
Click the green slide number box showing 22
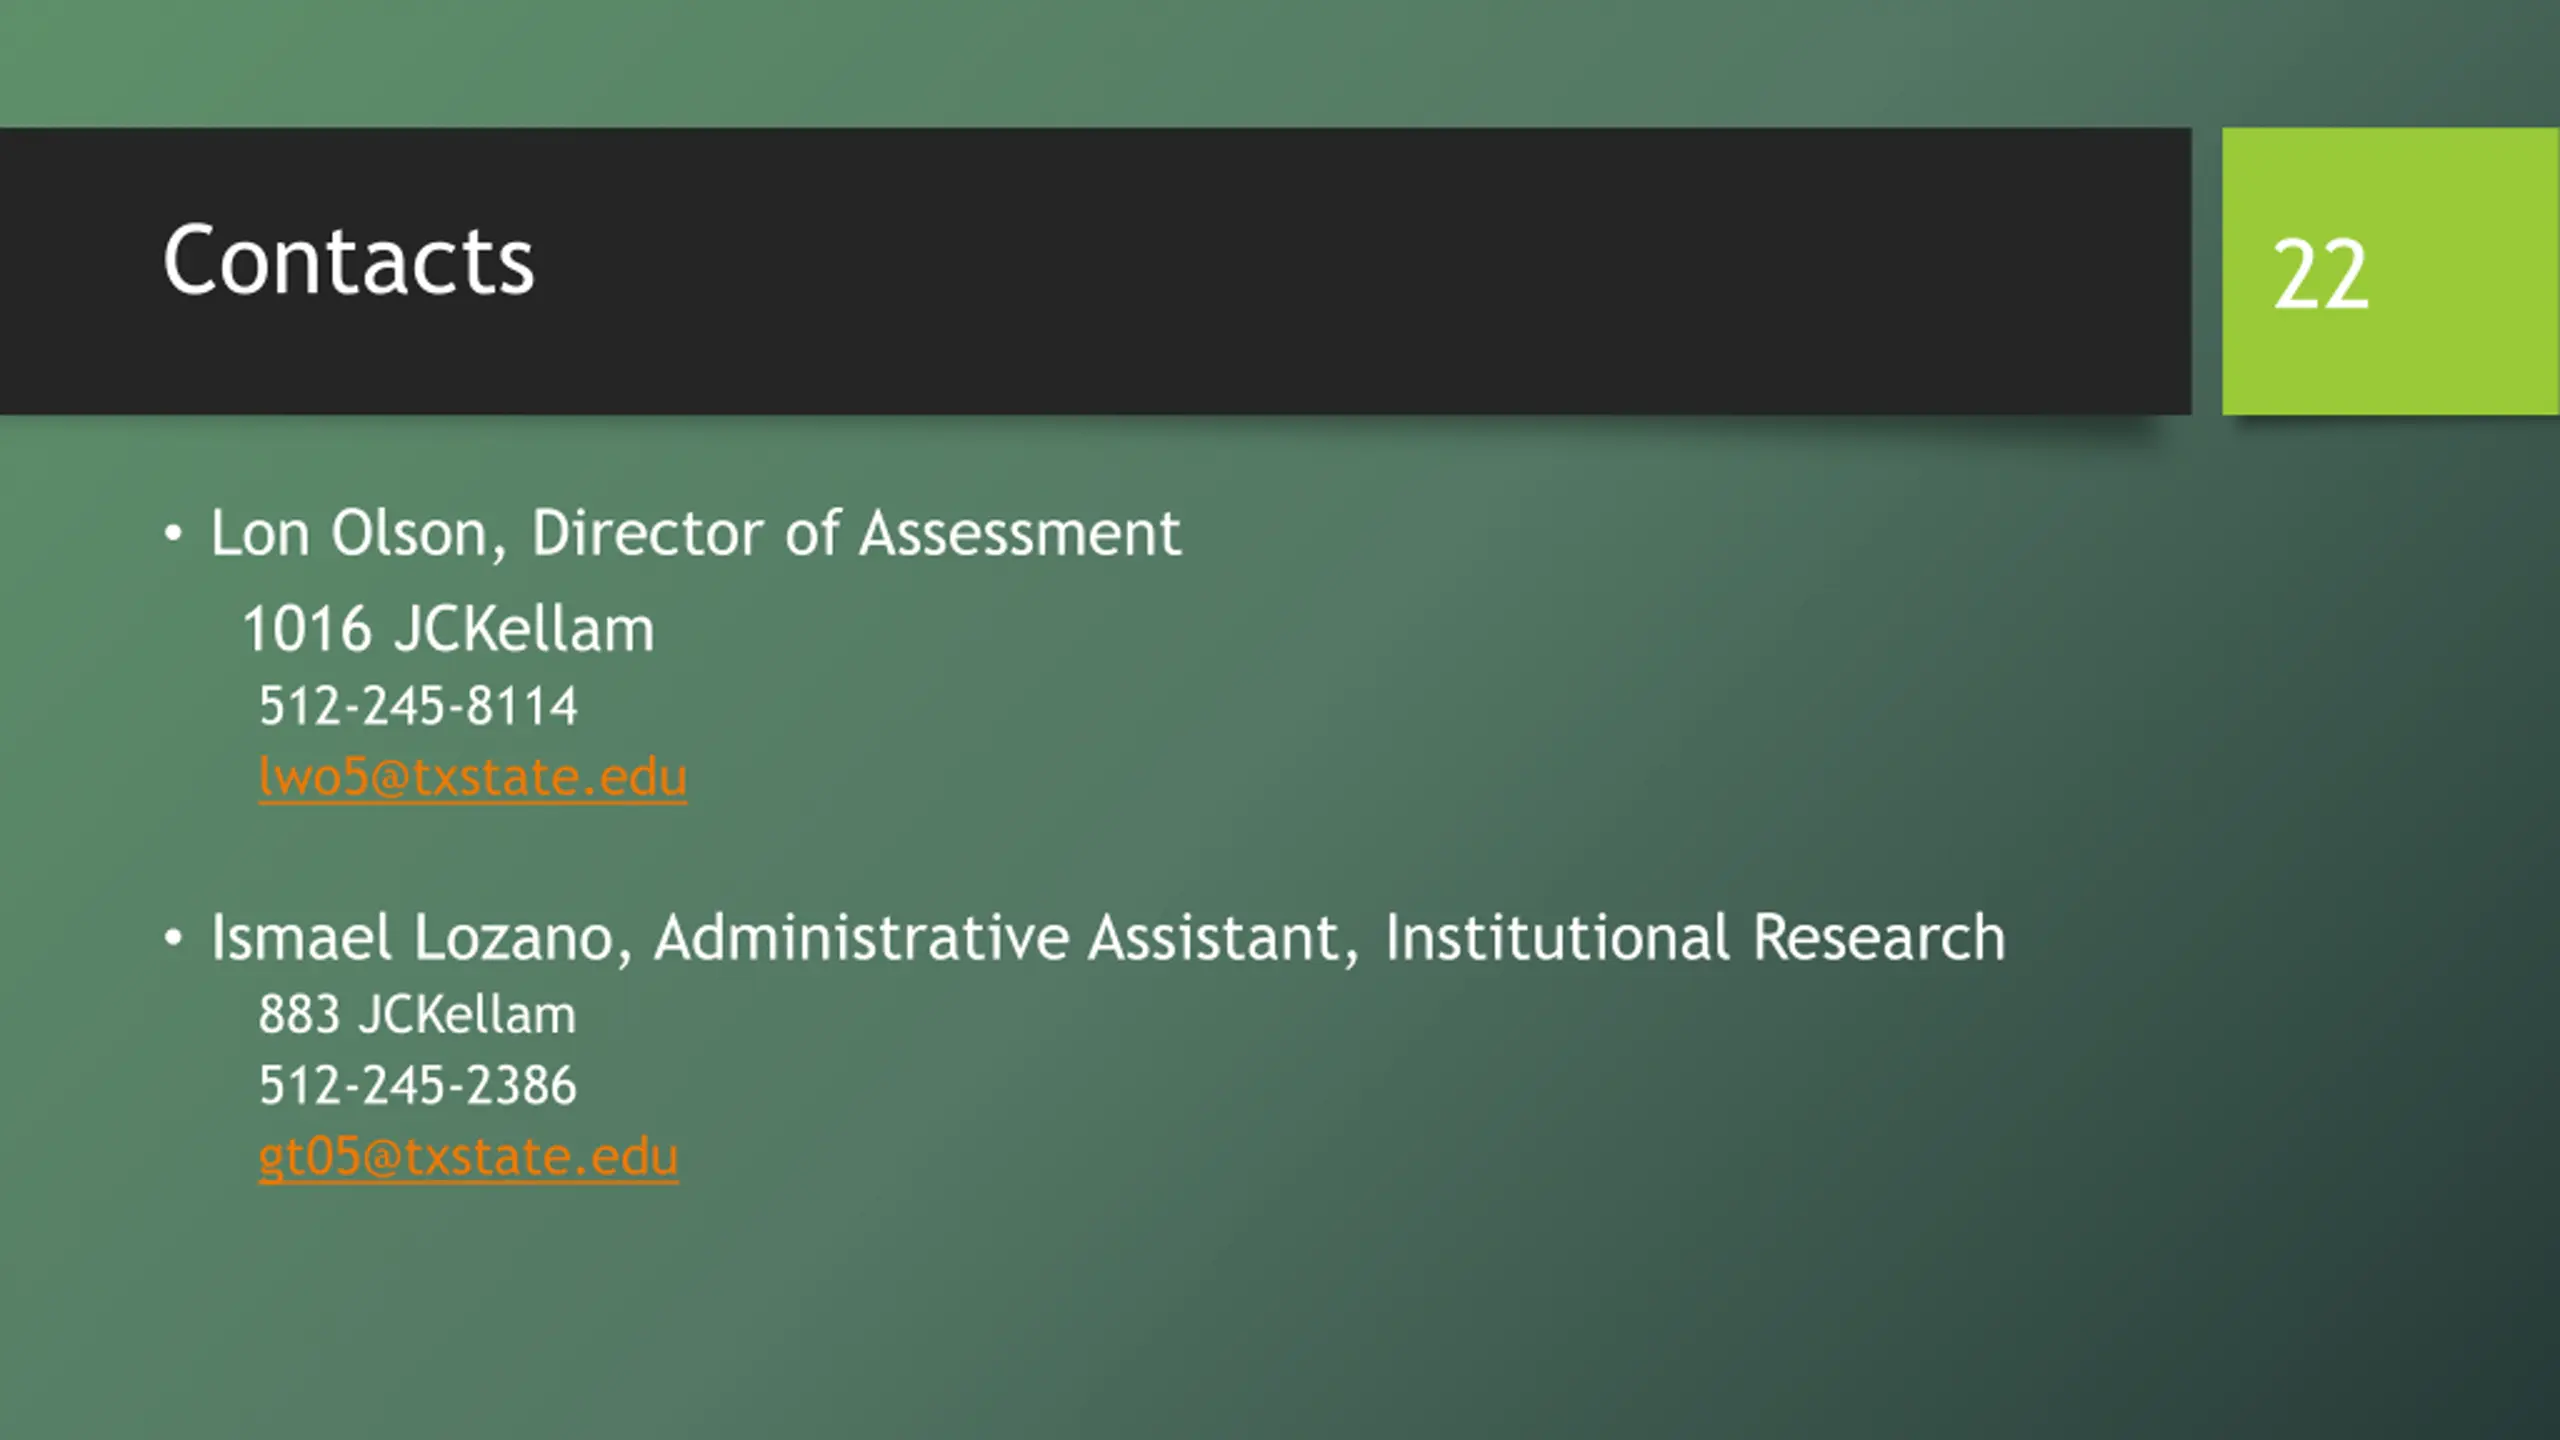[x=2390, y=271]
